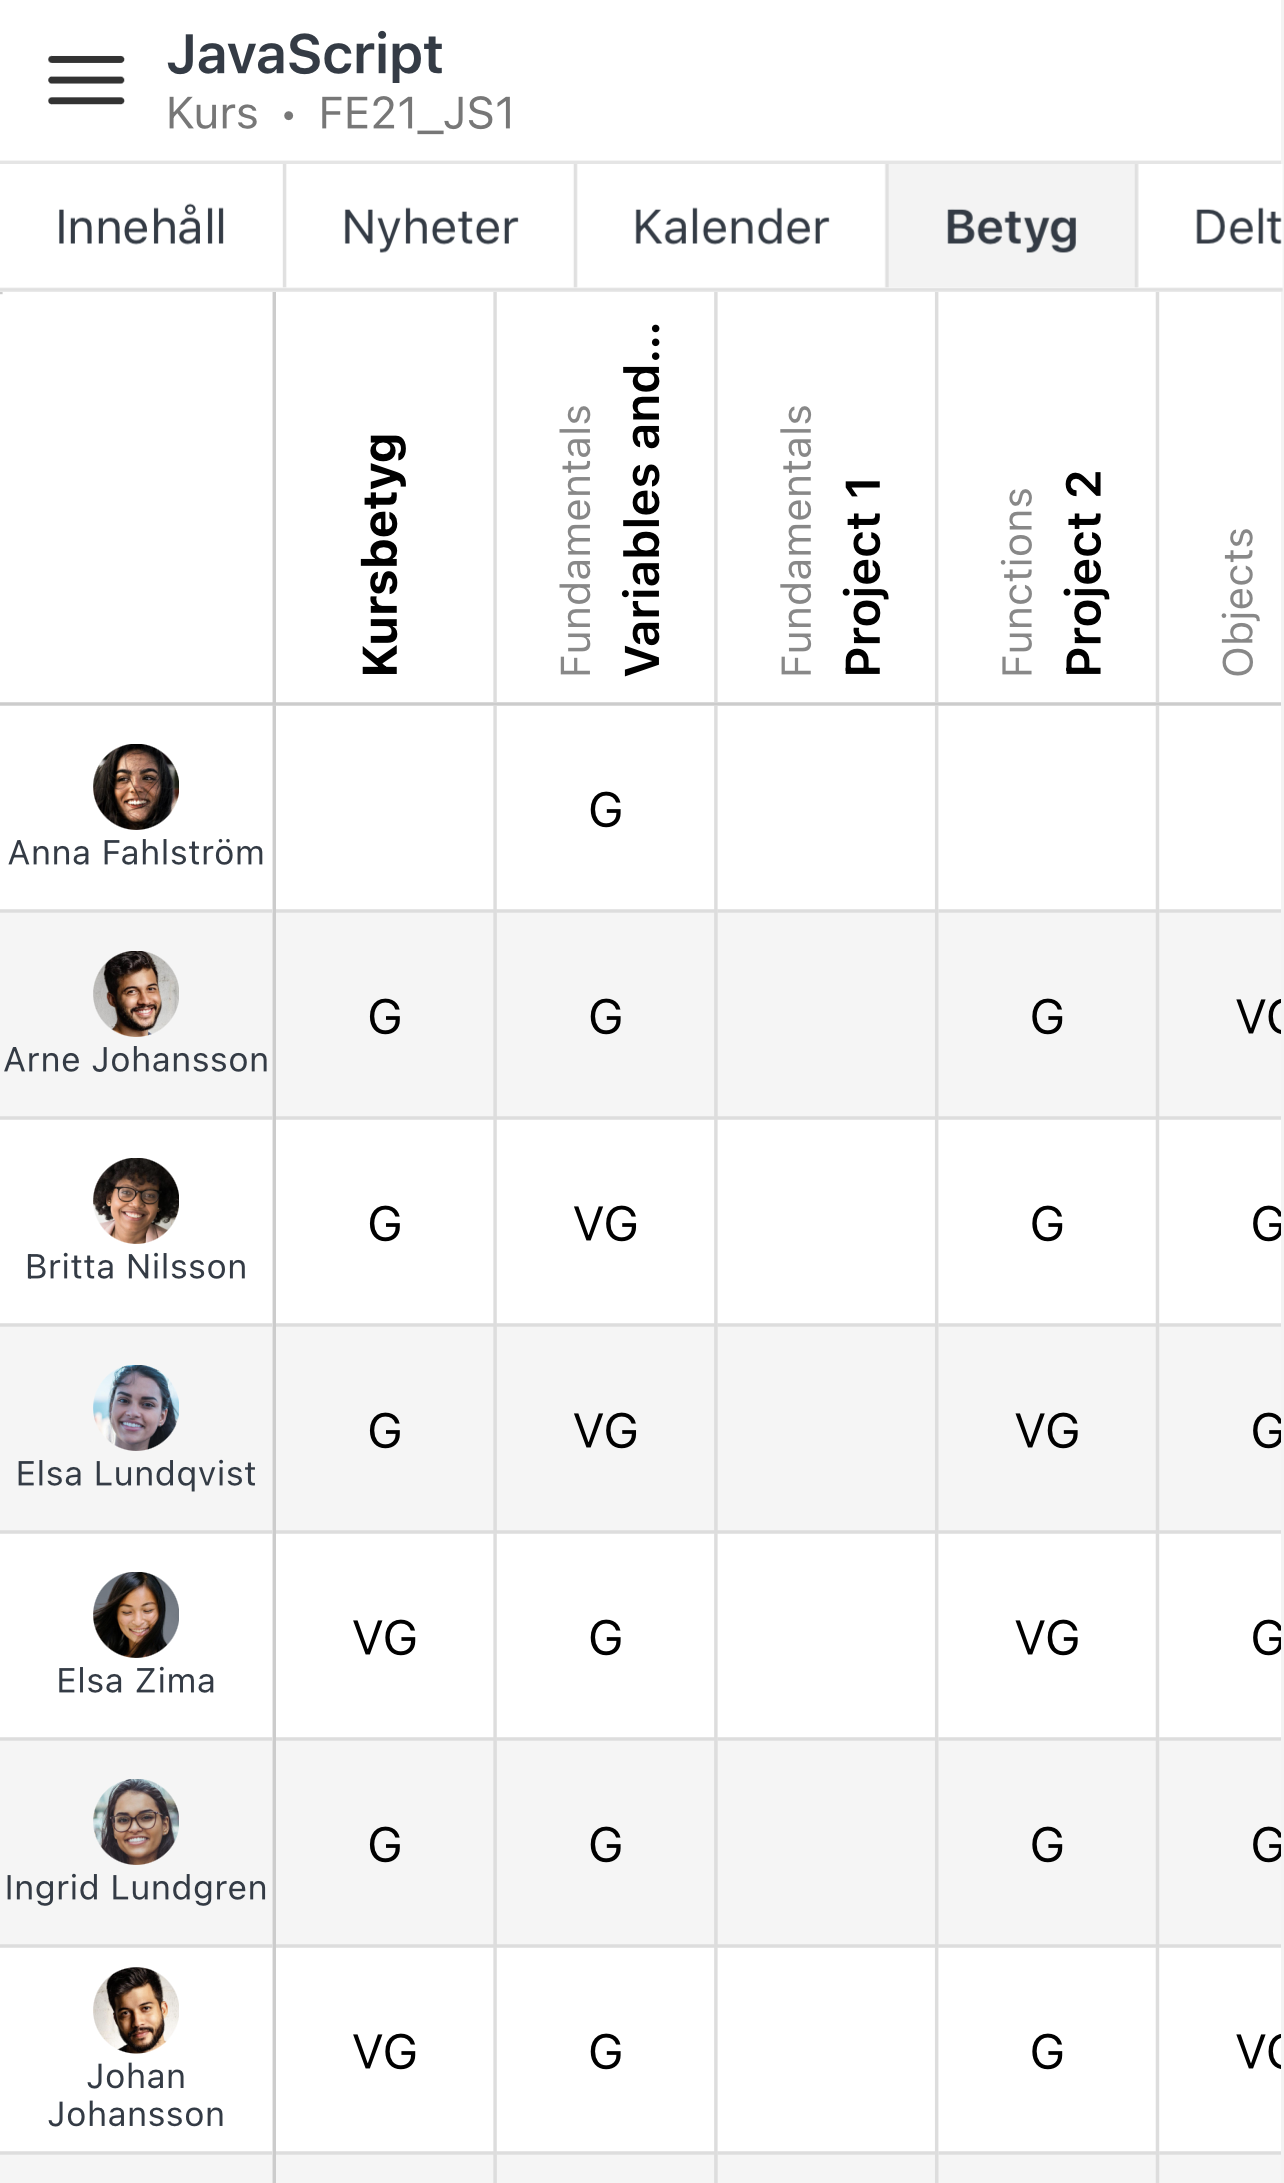
Task: Open the Project 1 column header
Action: click(x=861, y=575)
